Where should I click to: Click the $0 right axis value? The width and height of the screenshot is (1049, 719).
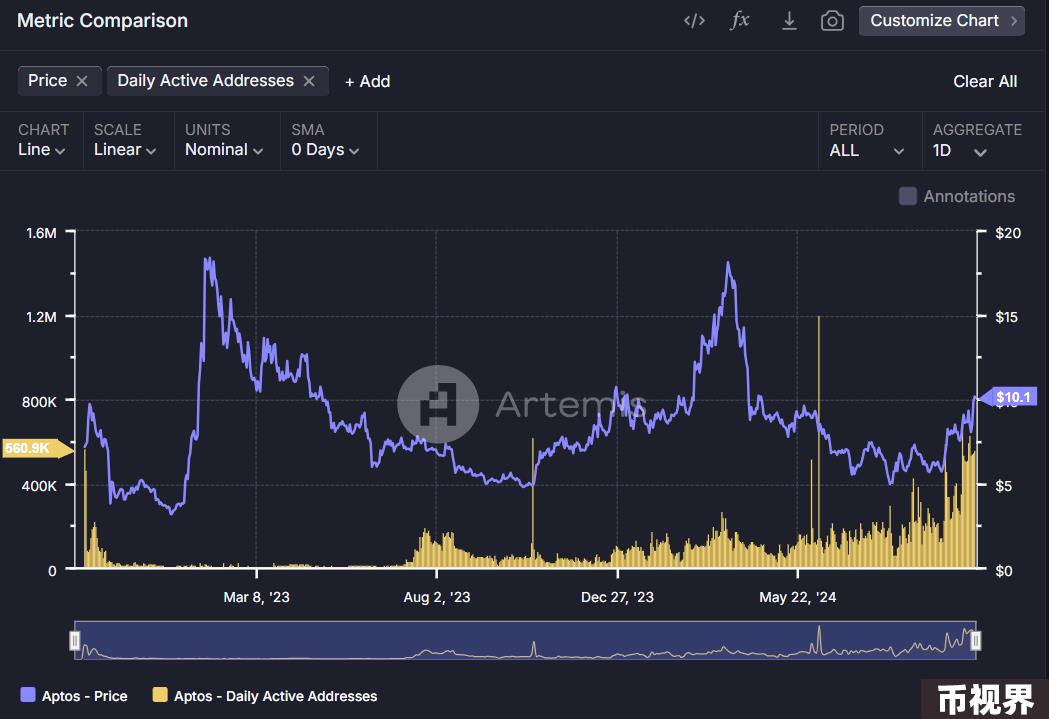pyautogui.click(x=1004, y=571)
